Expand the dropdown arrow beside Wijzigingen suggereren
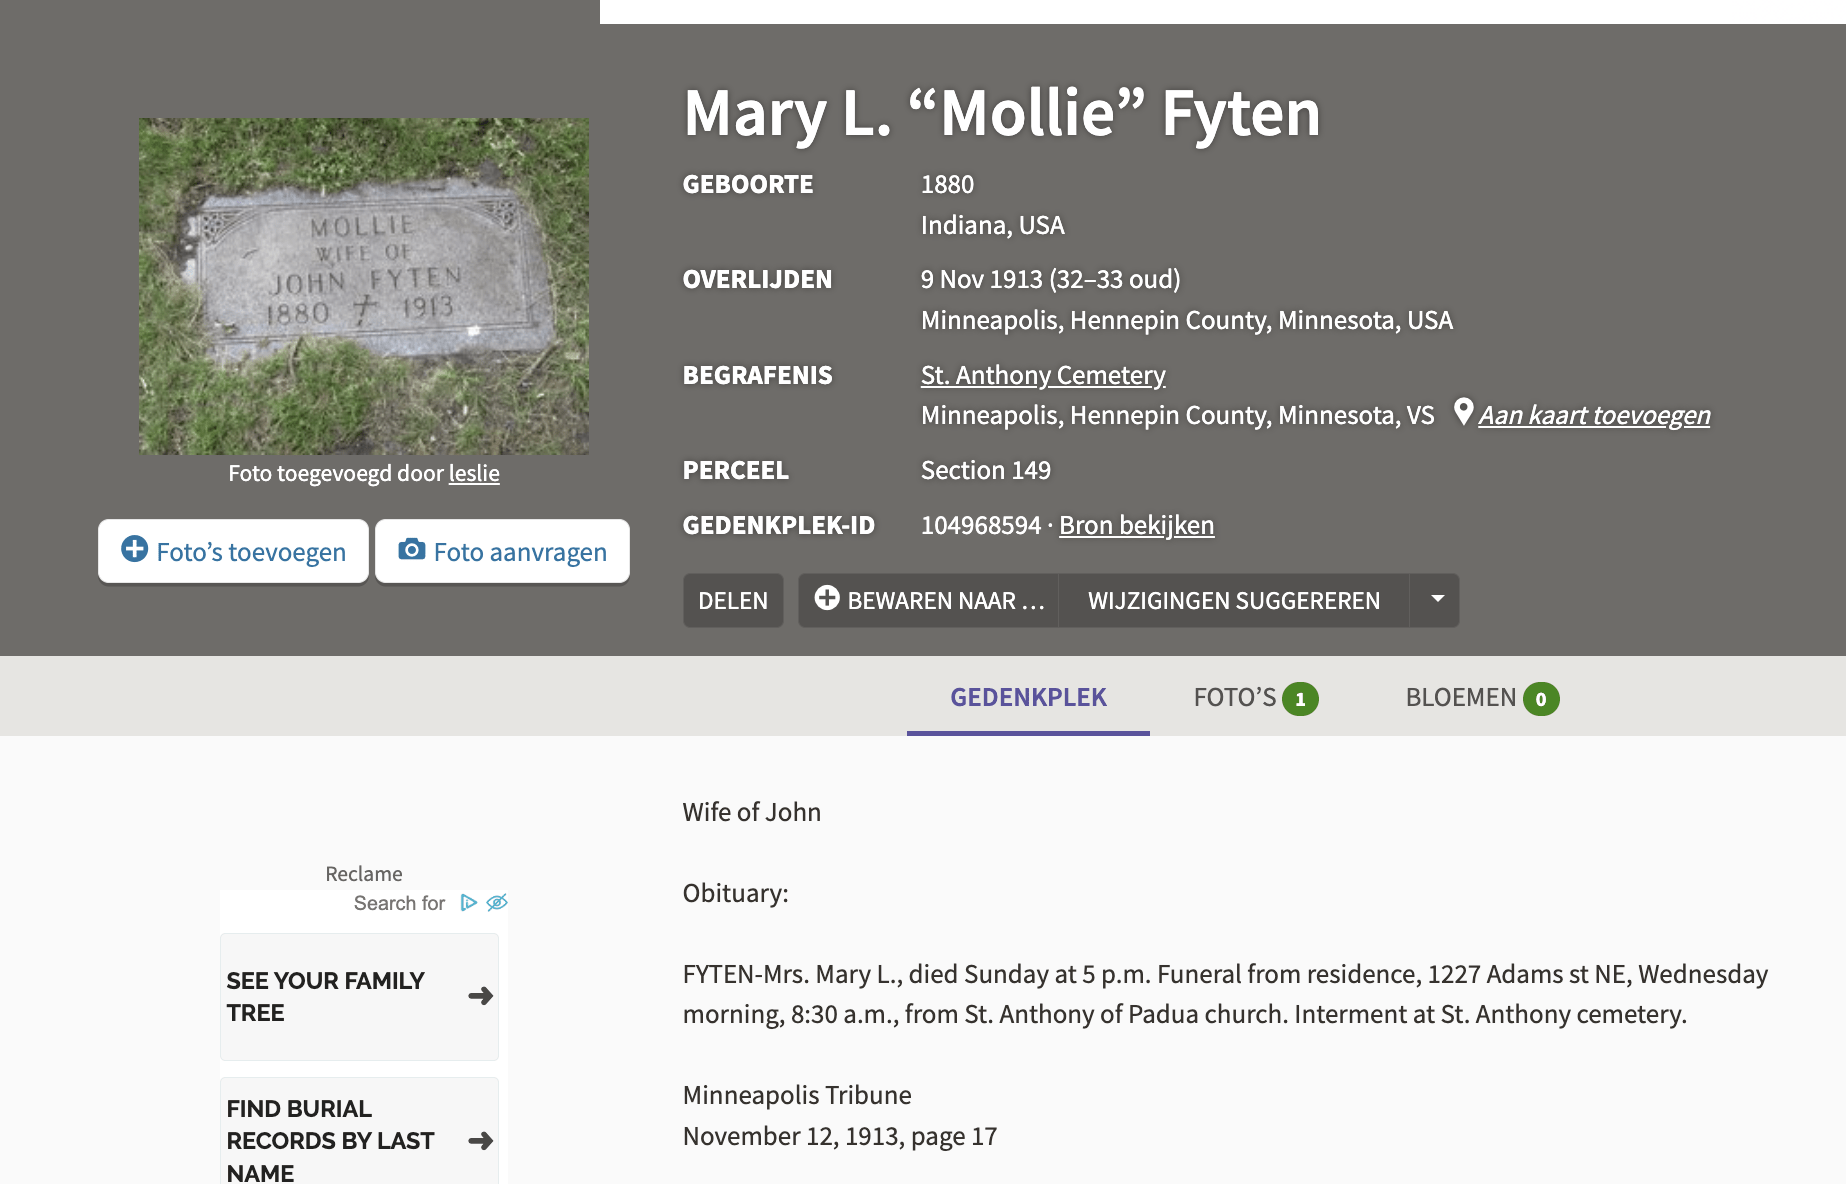The image size is (1846, 1184). [1437, 599]
